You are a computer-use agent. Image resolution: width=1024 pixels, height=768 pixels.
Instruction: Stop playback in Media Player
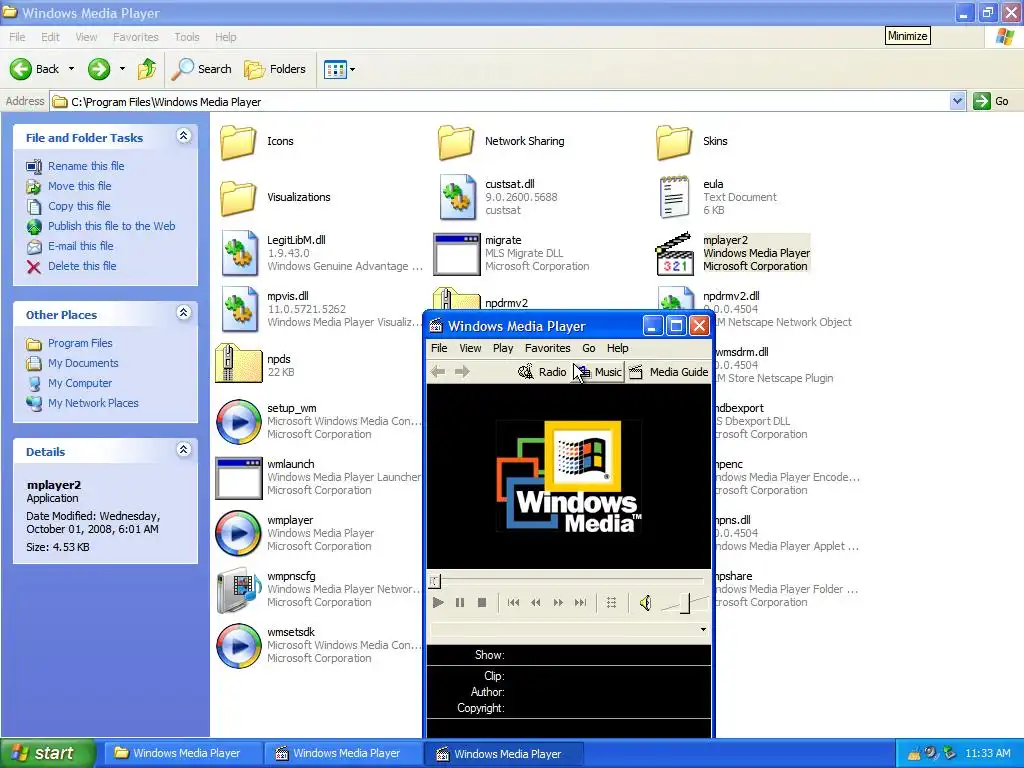(482, 603)
